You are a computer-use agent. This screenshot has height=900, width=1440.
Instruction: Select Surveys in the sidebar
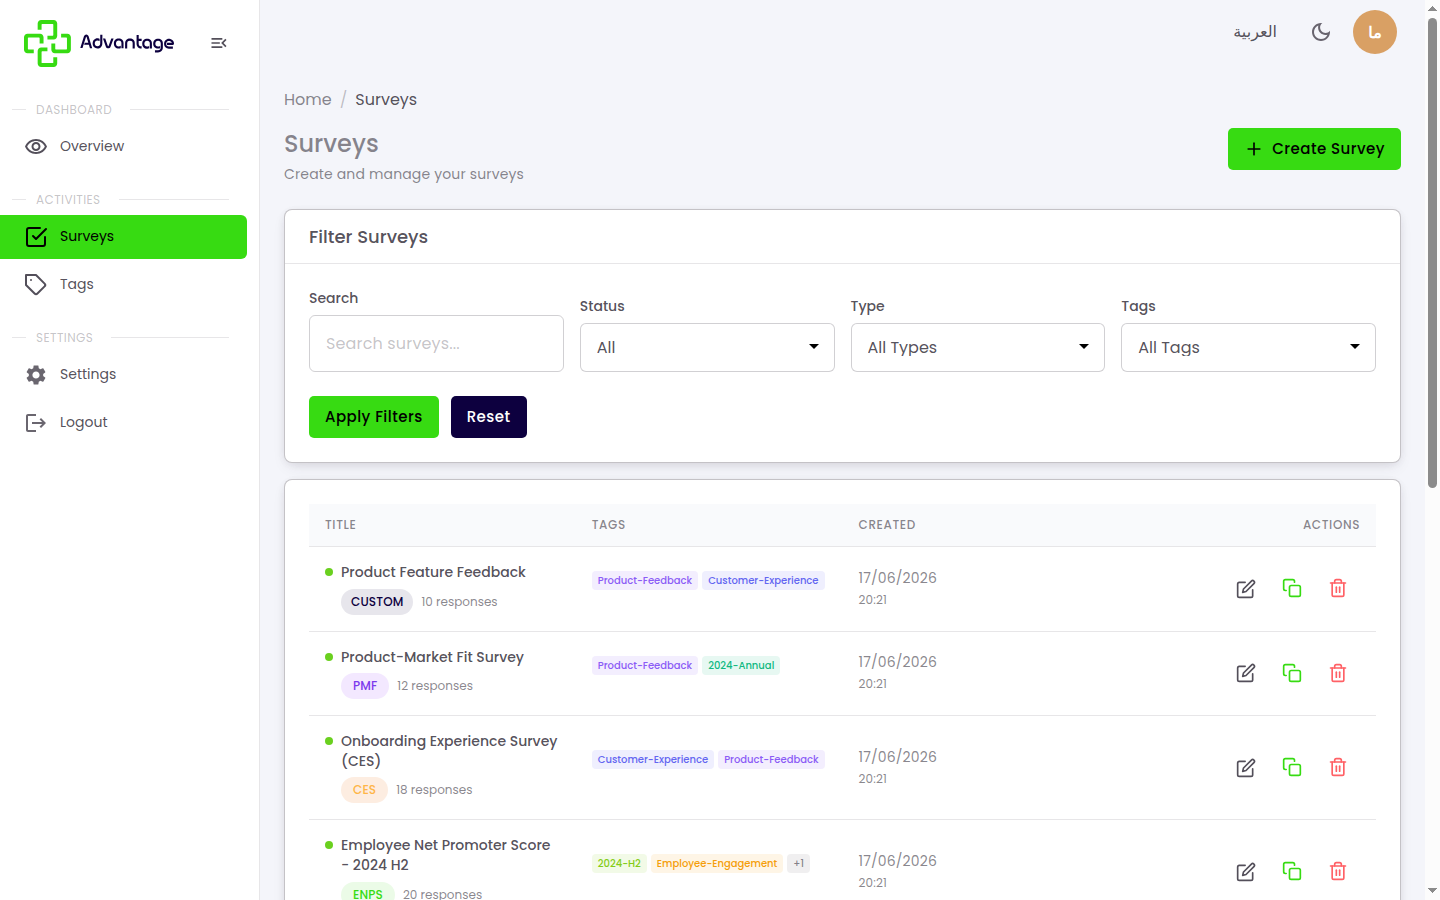124,237
